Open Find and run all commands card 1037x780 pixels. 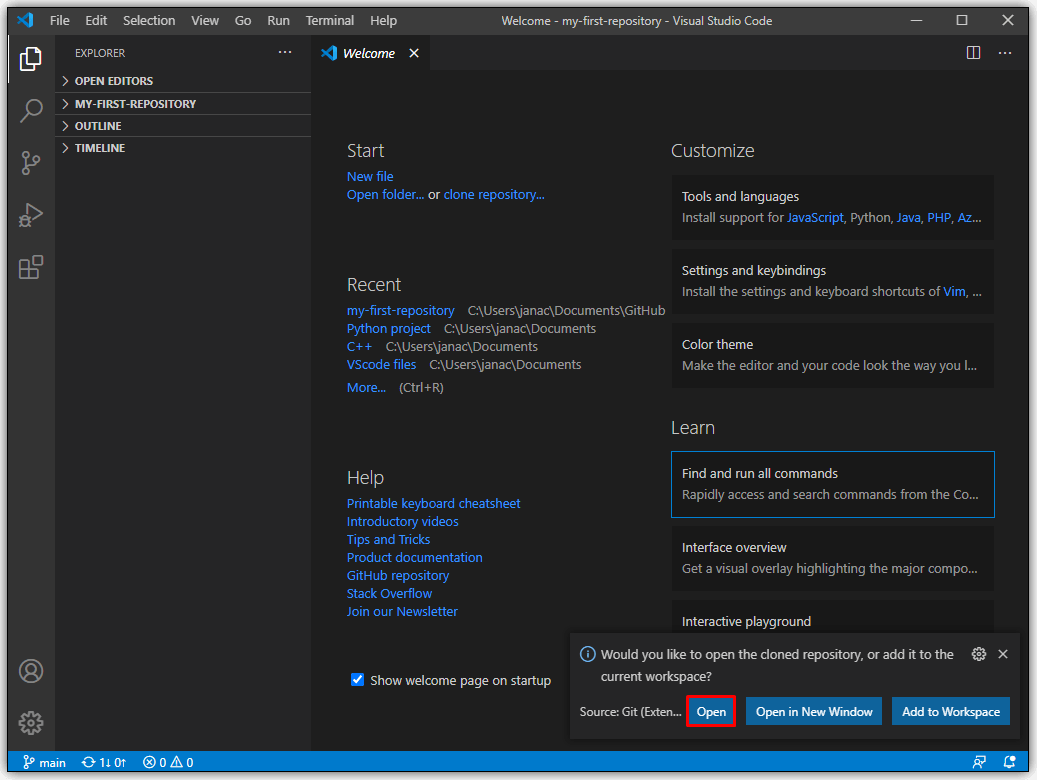[832, 484]
